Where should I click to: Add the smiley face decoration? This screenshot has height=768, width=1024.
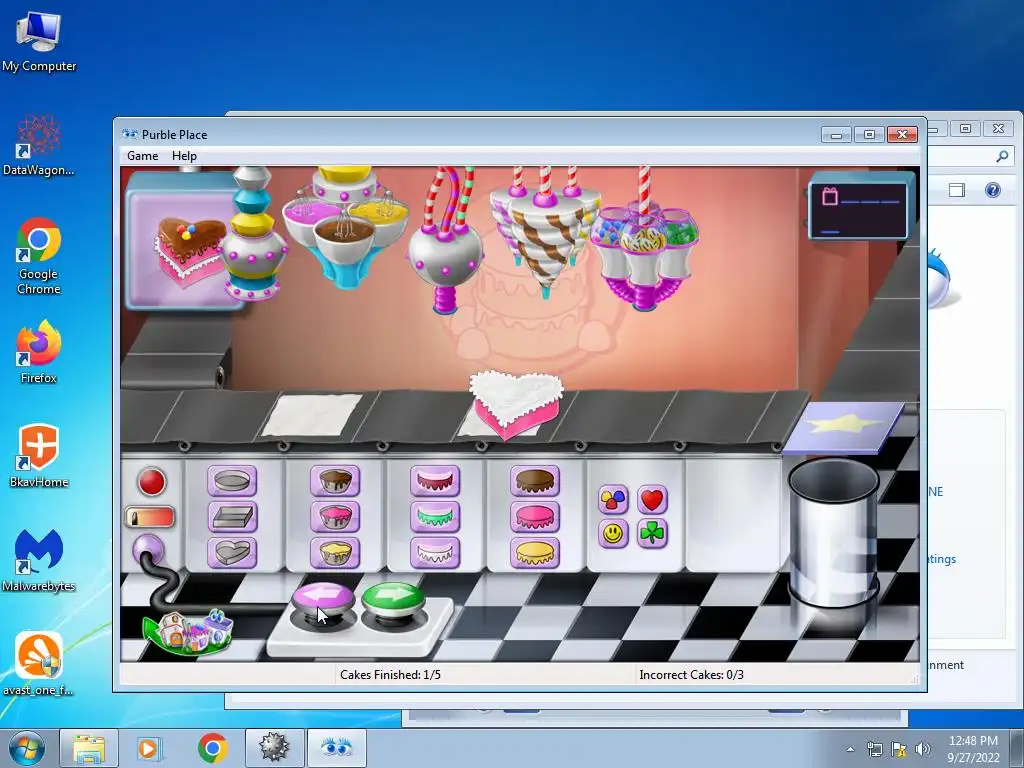[x=613, y=534]
